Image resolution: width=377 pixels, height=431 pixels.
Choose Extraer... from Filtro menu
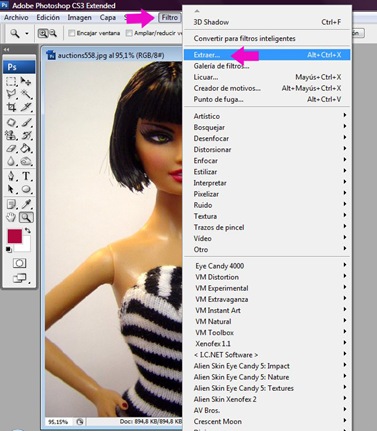coord(267,55)
